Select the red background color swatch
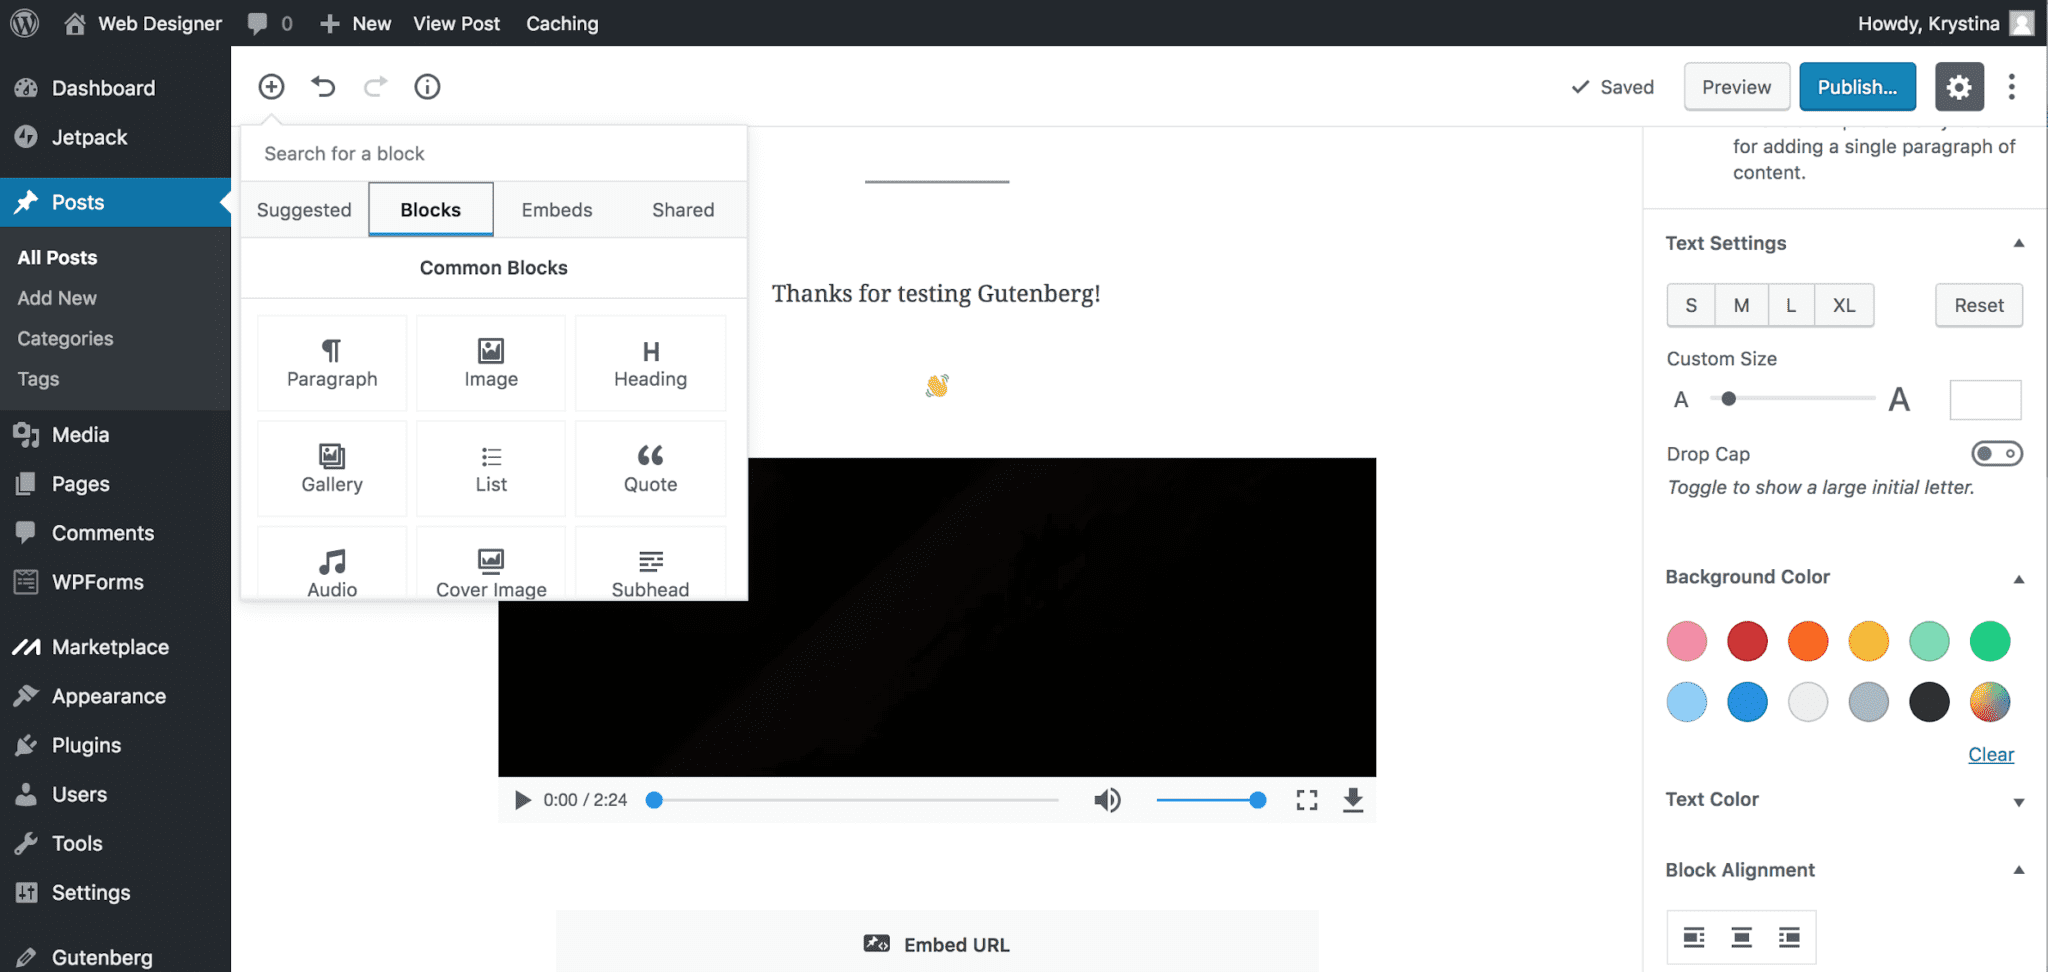Image resolution: width=2048 pixels, height=972 pixels. click(x=1747, y=641)
